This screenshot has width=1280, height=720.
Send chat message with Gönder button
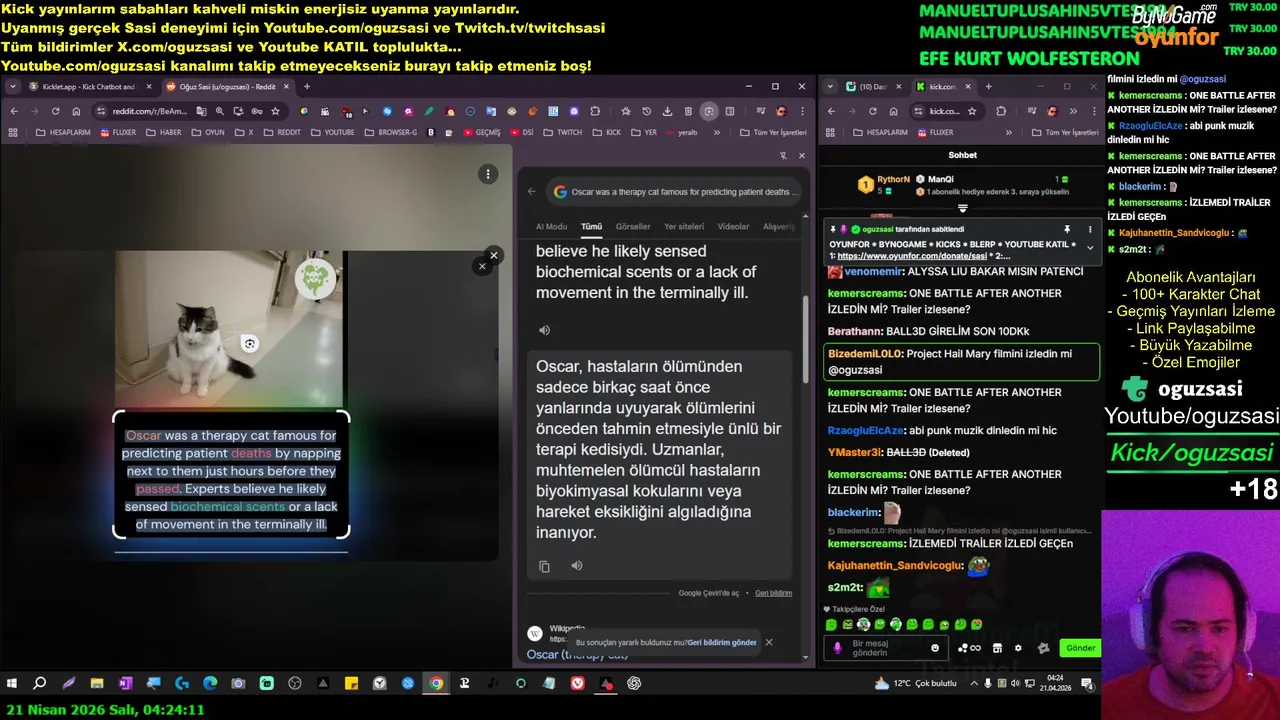(1080, 648)
